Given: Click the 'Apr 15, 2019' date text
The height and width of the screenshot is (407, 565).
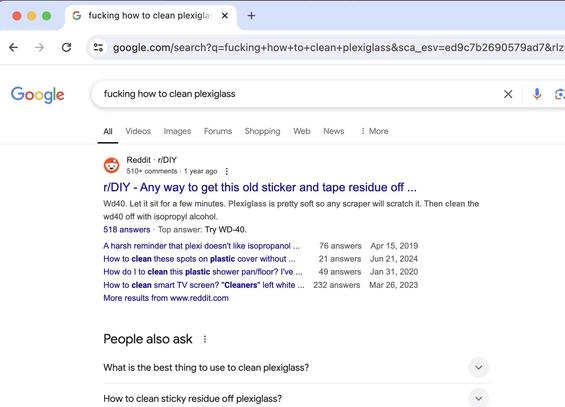Looking at the screenshot, I should (x=394, y=246).
